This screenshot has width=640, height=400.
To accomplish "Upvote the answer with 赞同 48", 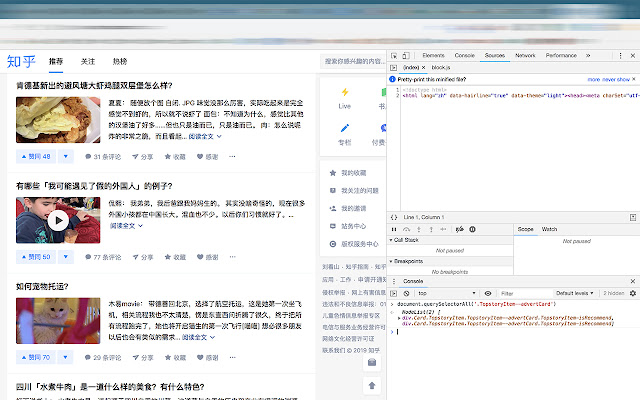I will (x=36, y=156).
